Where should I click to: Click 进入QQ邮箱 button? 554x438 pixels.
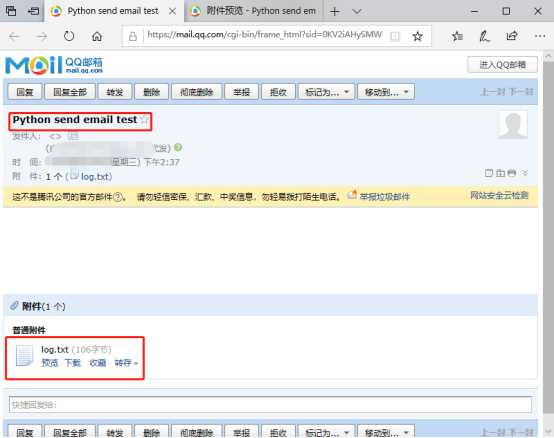(x=502, y=65)
